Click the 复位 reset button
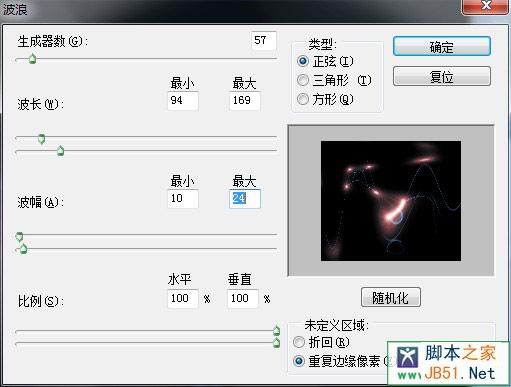The width and height of the screenshot is (511, 387). click(x=442, y=76)
